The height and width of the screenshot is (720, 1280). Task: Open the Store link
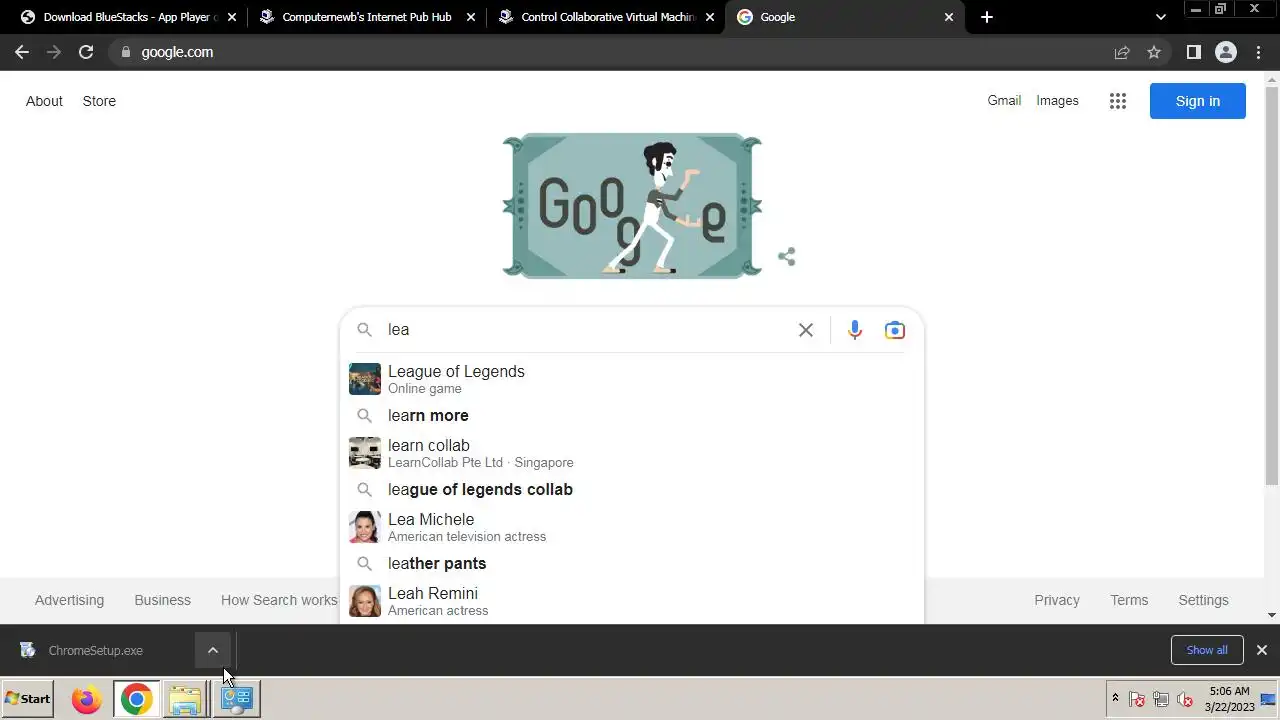[x=99, y=101]
